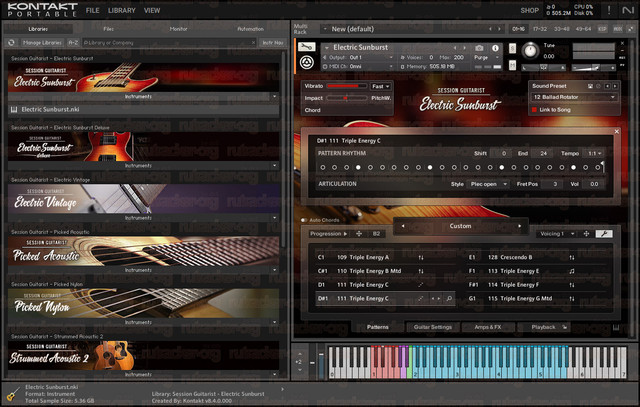Open the Electric Sunburst.nki file

coord(144,109)
